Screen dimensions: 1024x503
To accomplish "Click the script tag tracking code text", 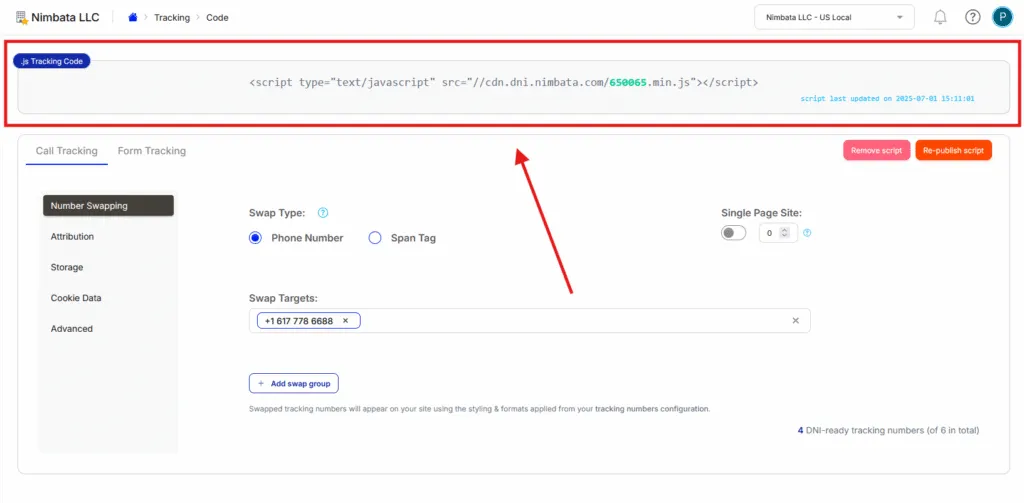I will tap(504, 82).
